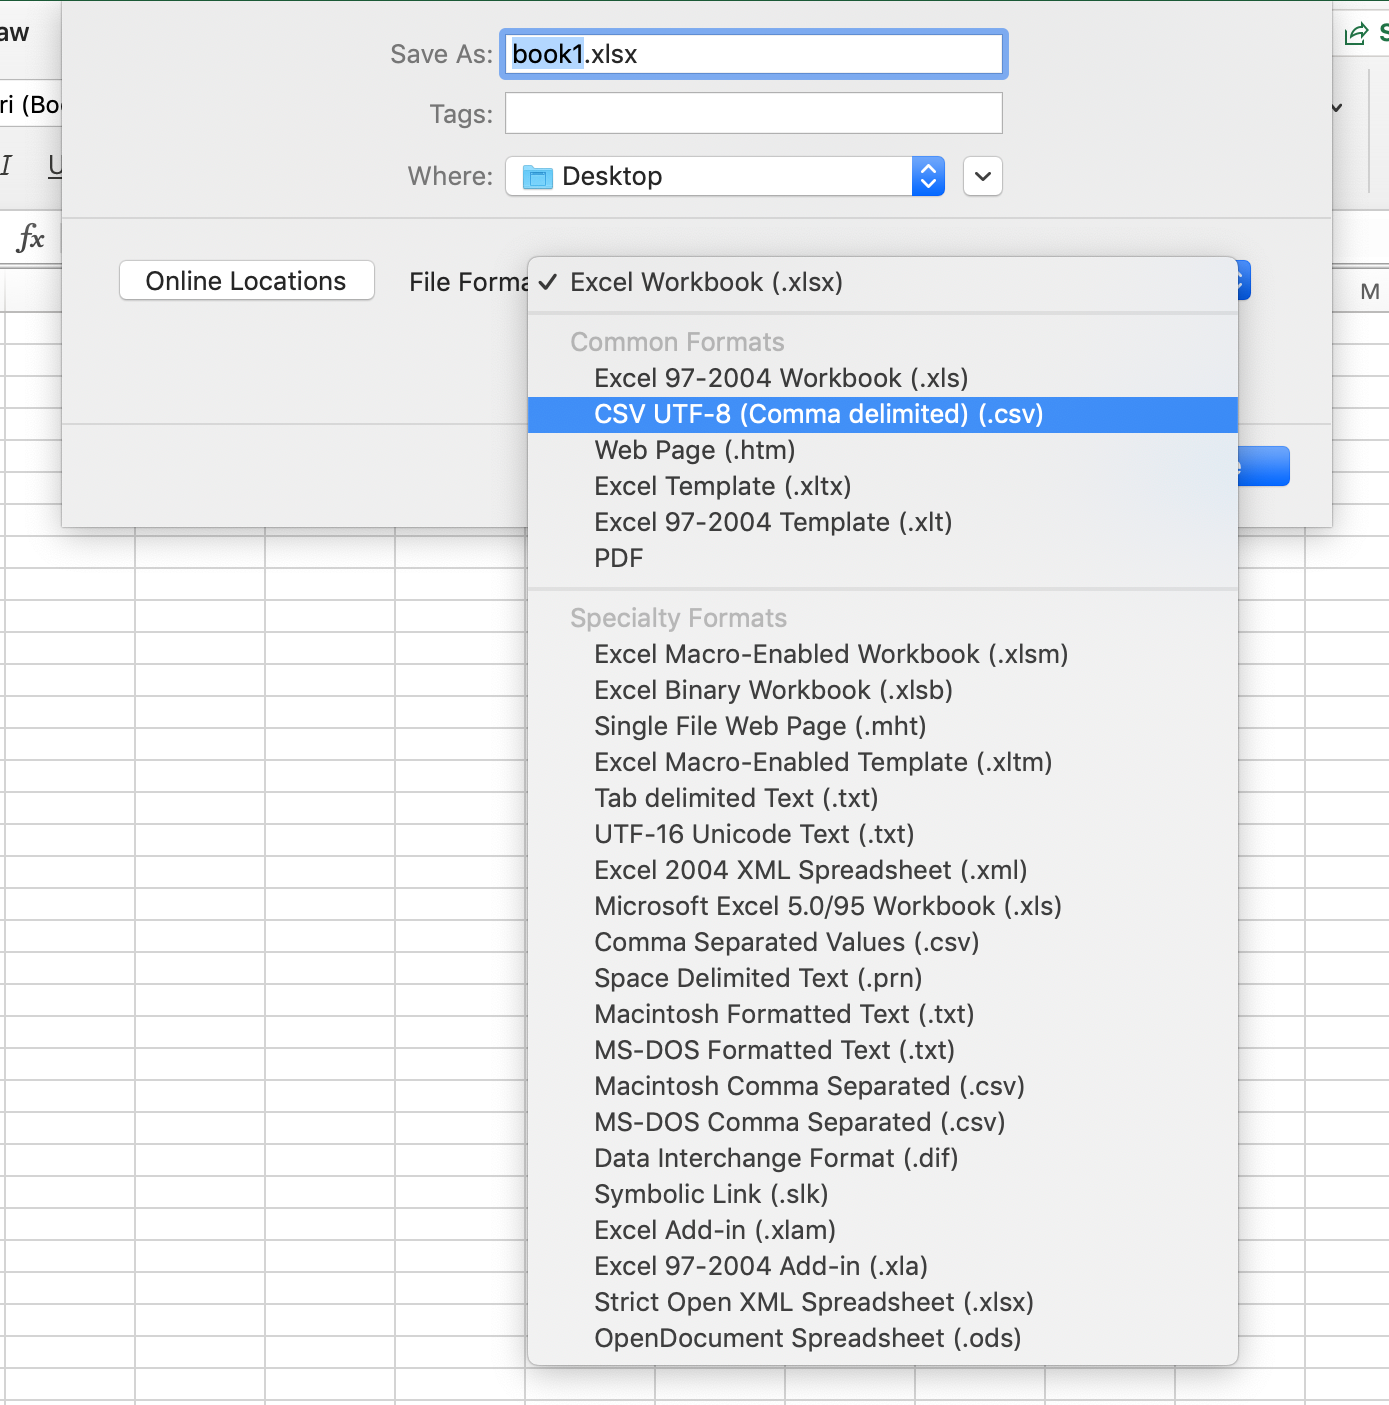Click the Tags input field

coord(754,113)
